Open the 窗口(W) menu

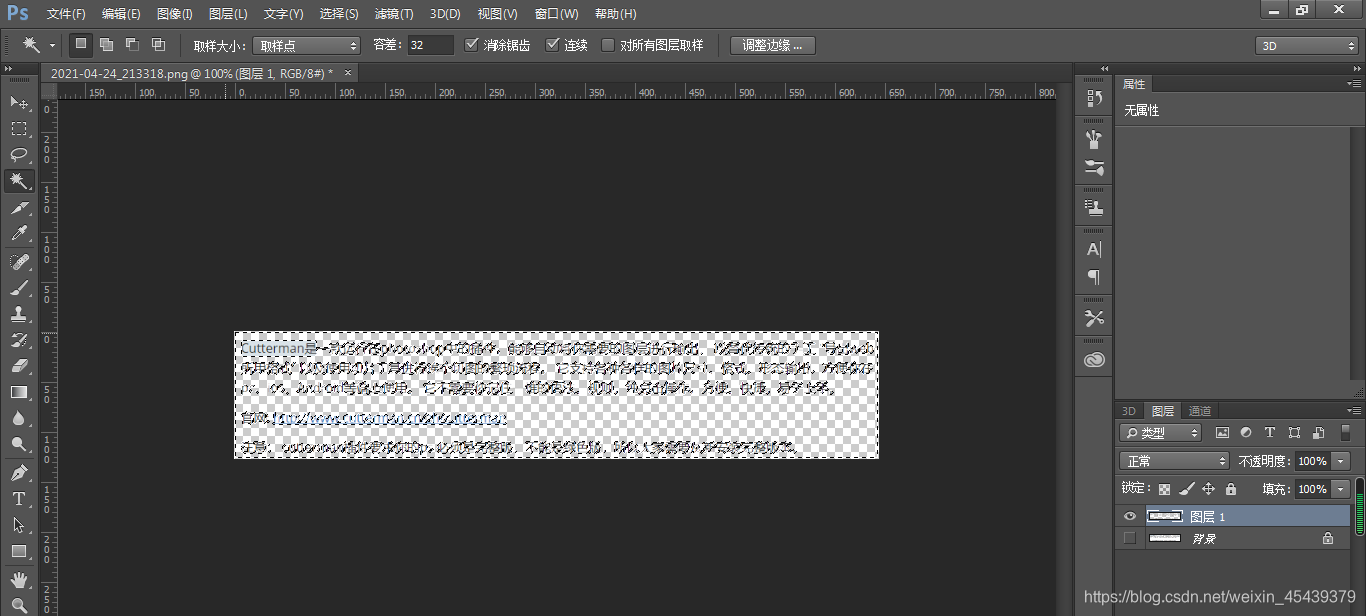coord(556,14)
